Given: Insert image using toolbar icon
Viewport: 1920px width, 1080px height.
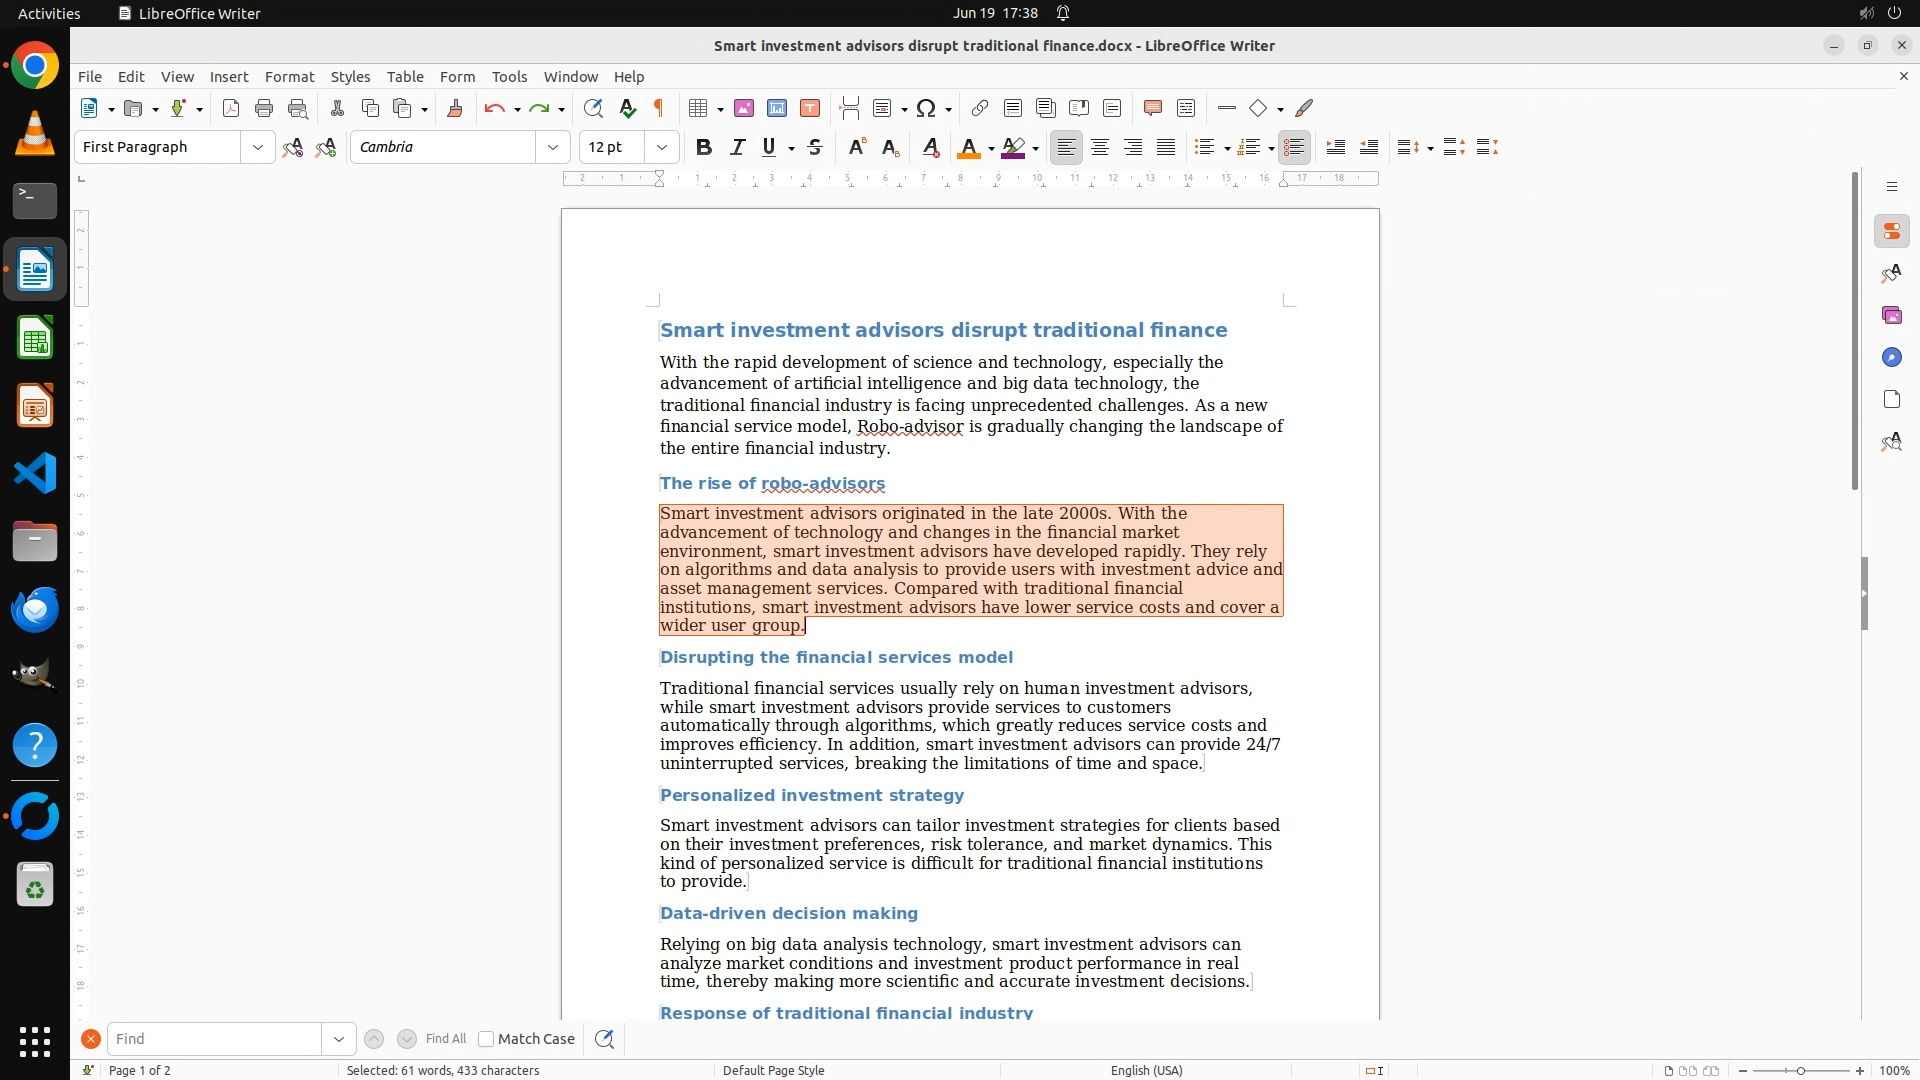Looking at the screenshot, I should 744,108.
